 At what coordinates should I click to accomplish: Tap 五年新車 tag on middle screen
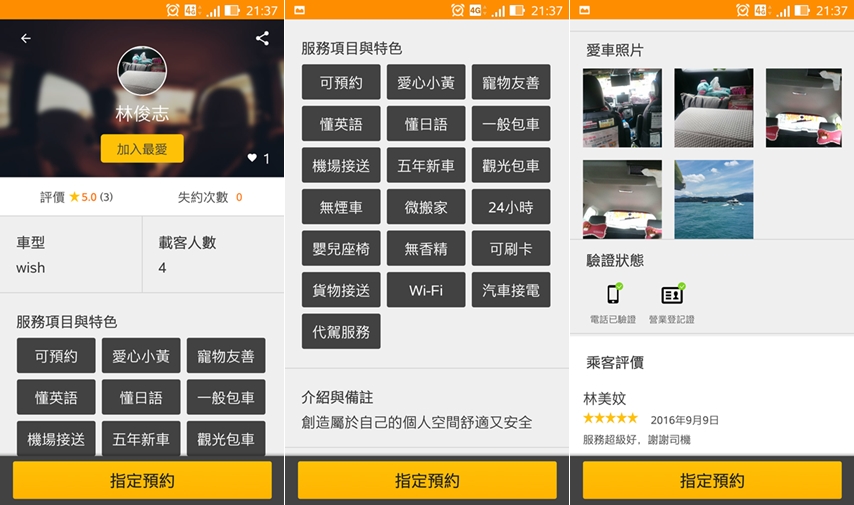(x=426, y=165)
